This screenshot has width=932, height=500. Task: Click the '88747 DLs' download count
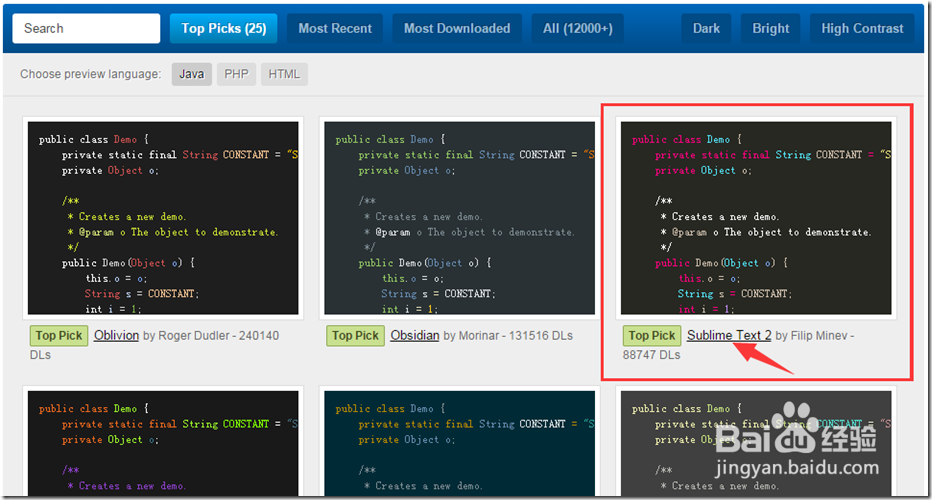651,355
